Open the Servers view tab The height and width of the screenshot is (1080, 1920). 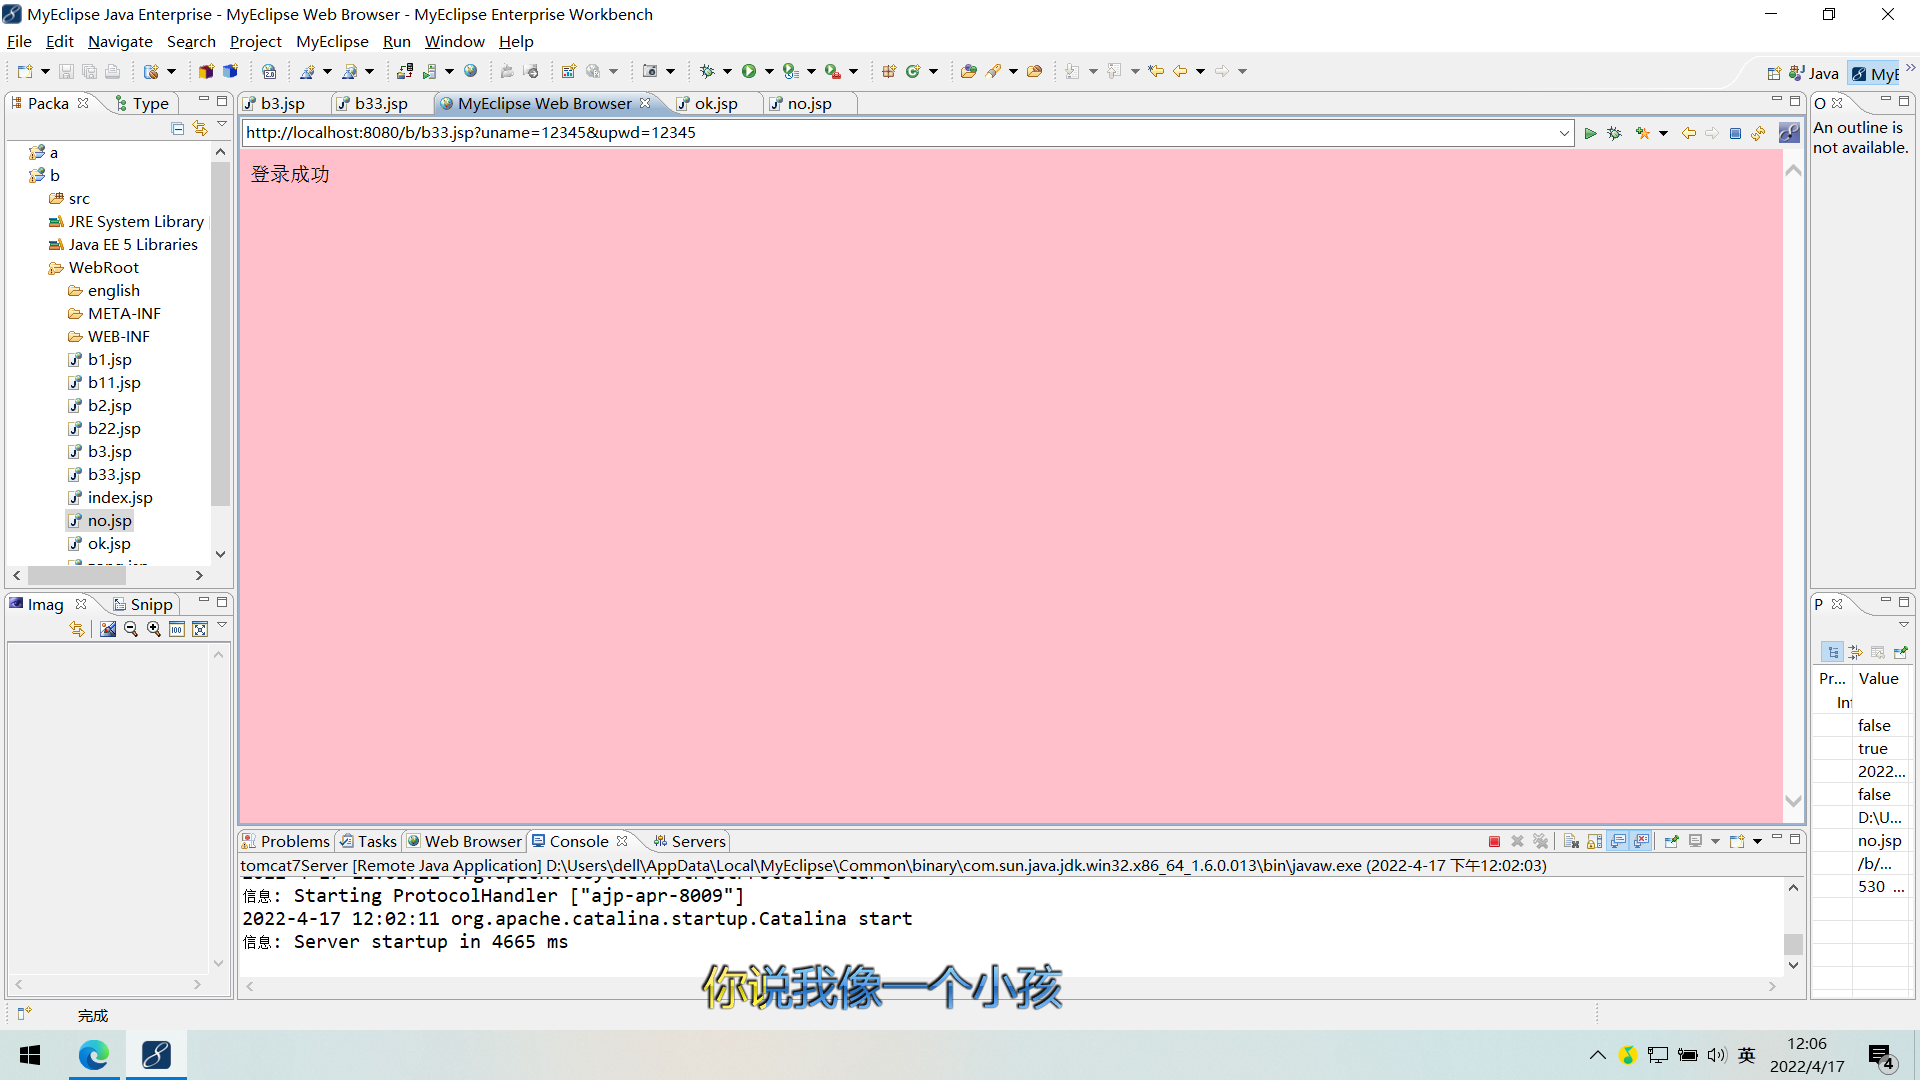click(x=698, y=841)
